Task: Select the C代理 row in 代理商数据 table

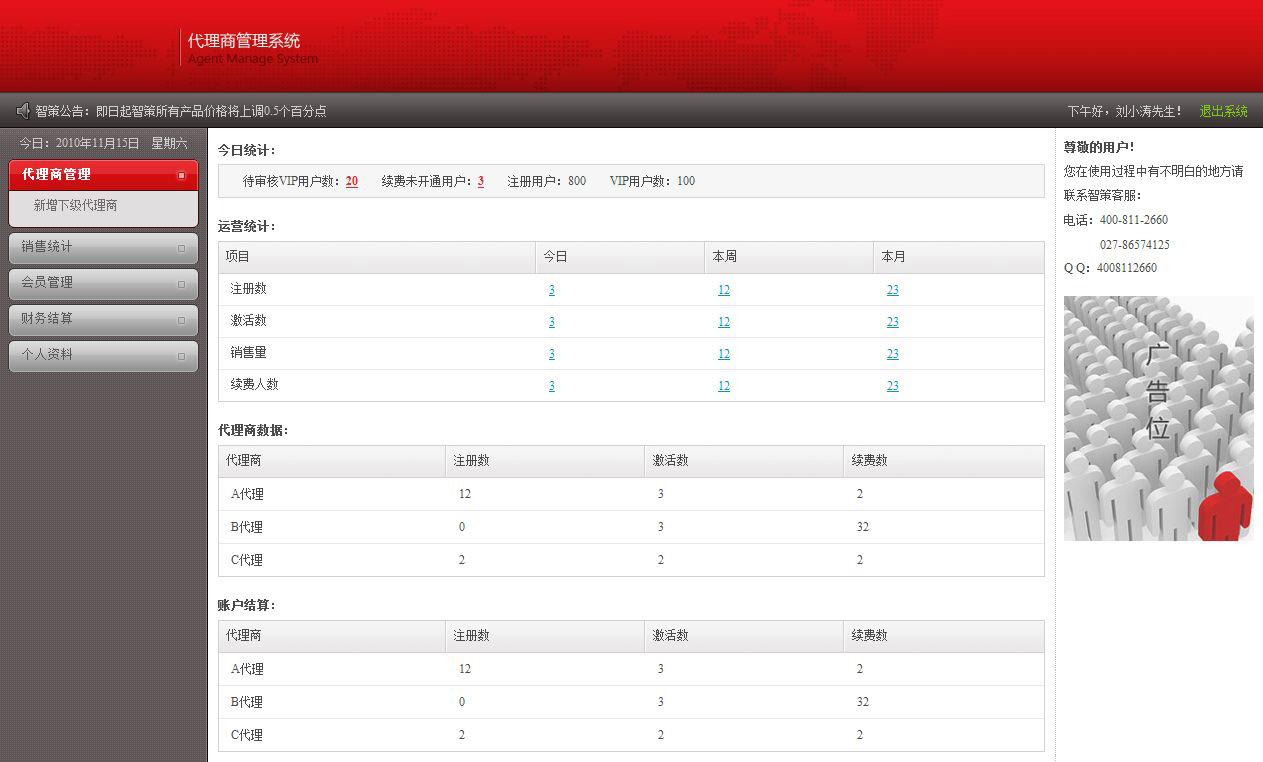Action: click(x=631, y=560)
